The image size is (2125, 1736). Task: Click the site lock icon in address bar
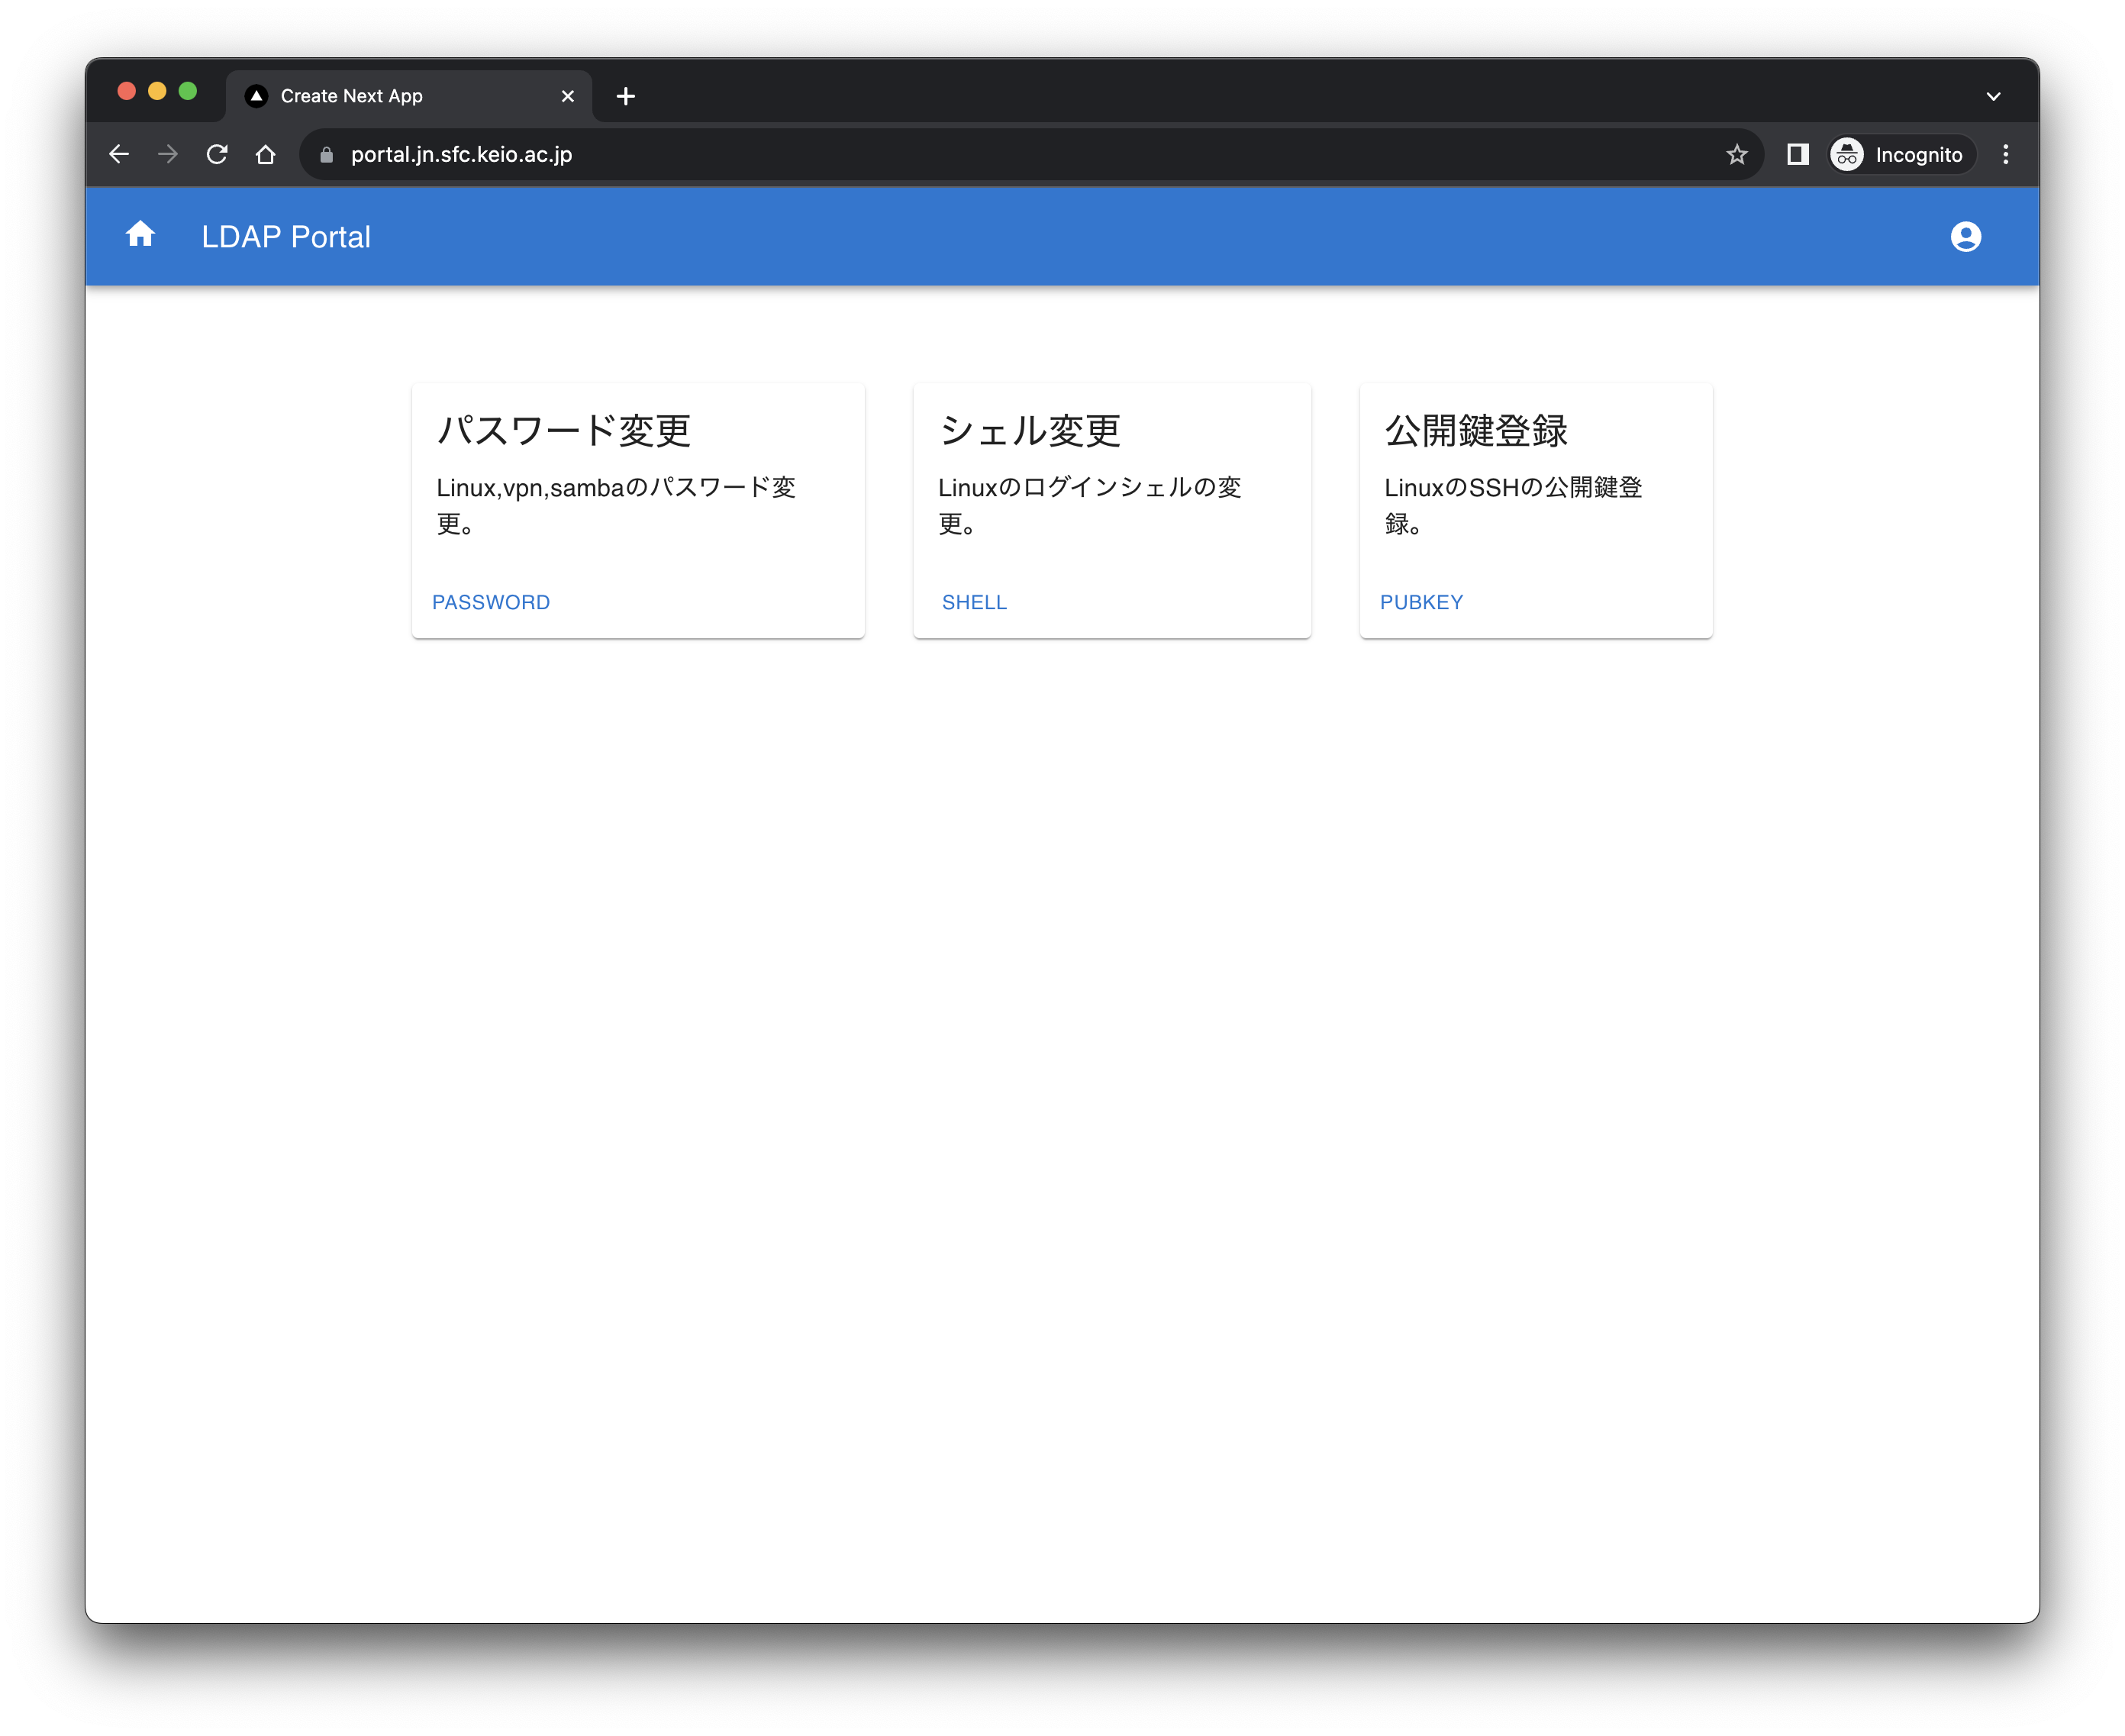pos(326,155)
